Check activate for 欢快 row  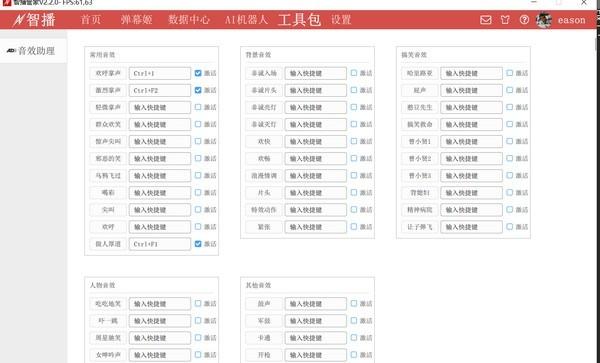point(354,141)
